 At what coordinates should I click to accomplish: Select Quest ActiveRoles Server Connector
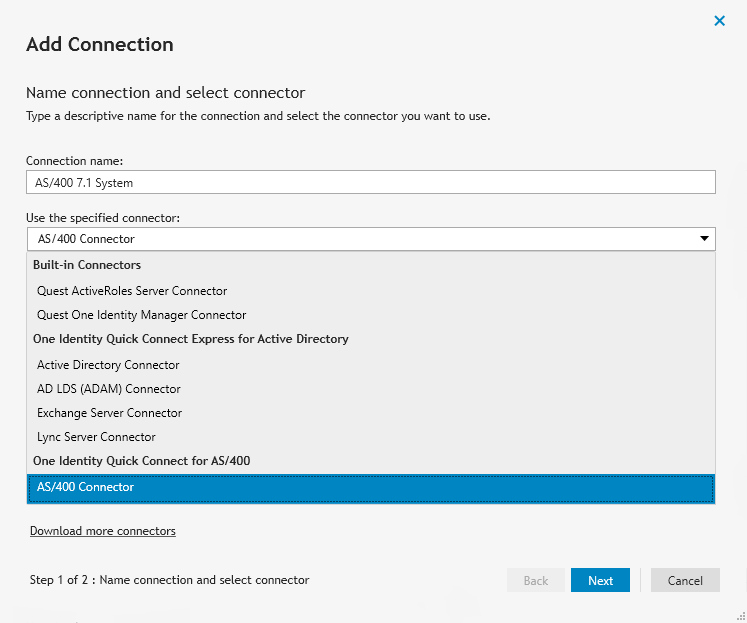pos(132,291)
